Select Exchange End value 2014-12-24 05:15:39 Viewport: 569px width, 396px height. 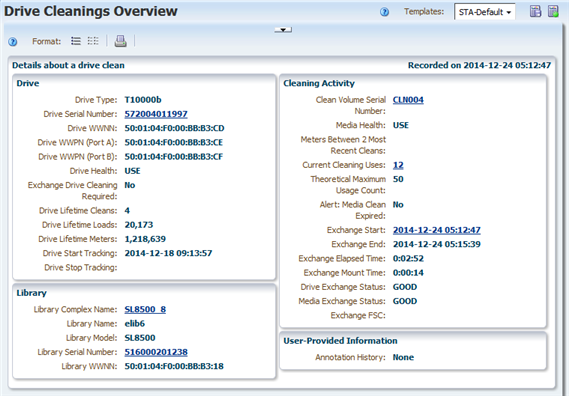click(x=437, y=244)
